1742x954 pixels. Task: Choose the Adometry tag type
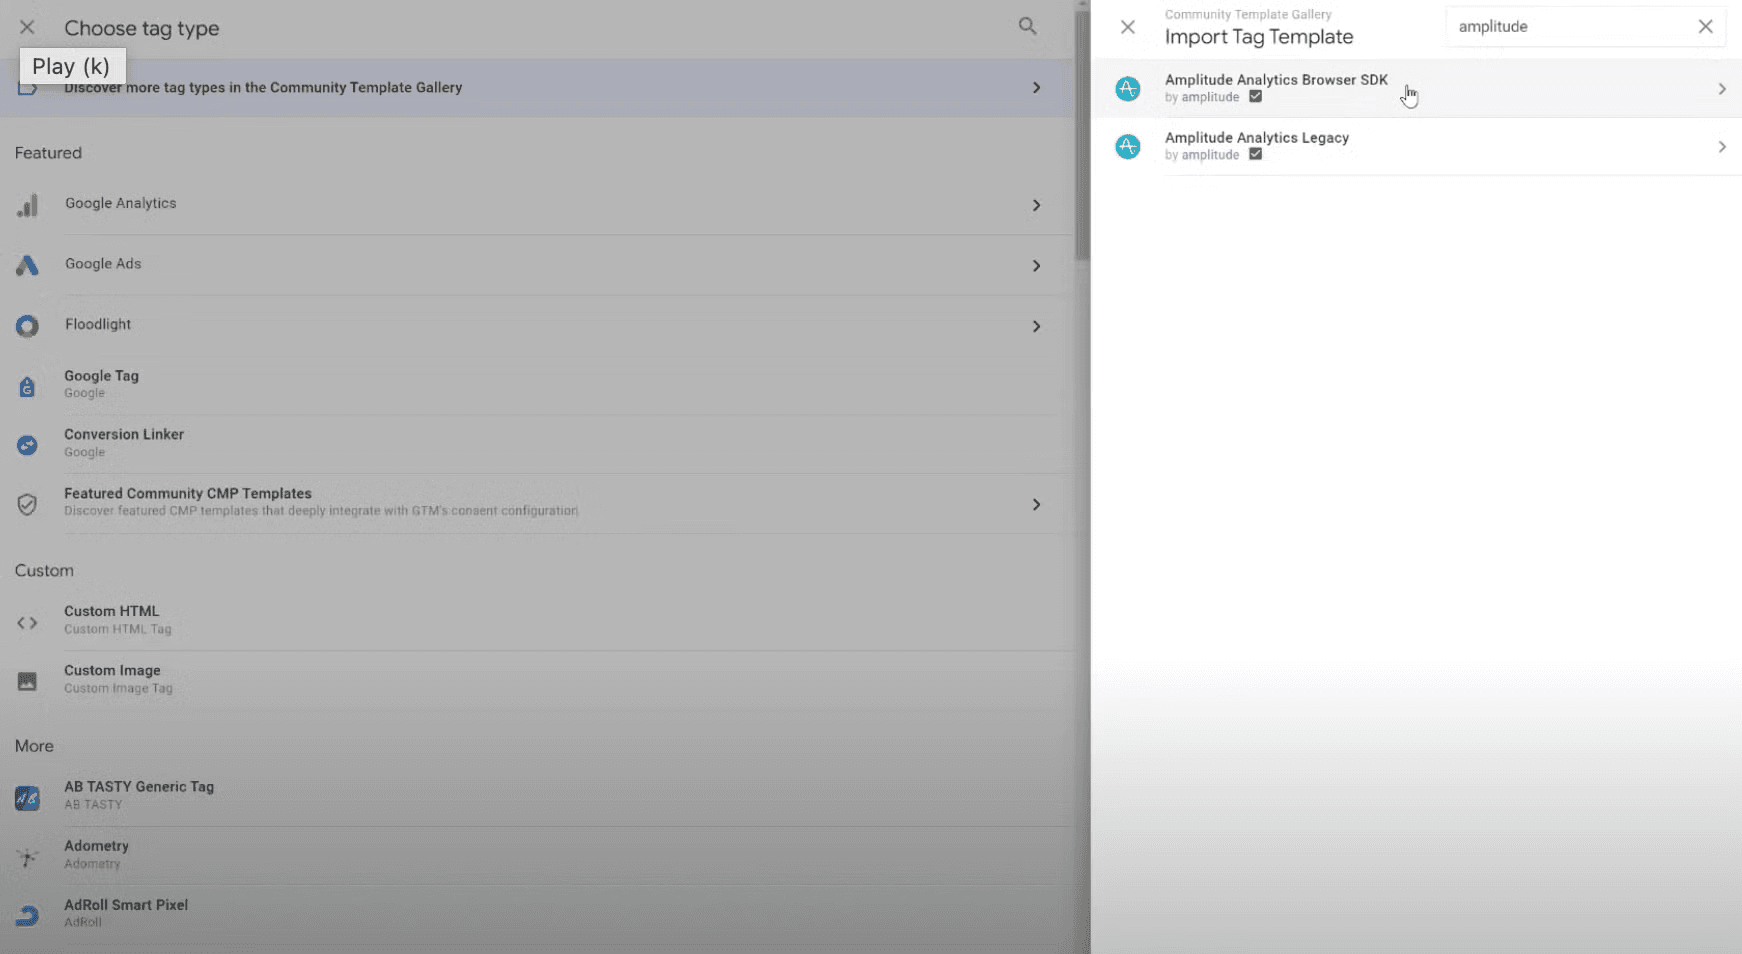click(537, 855)
